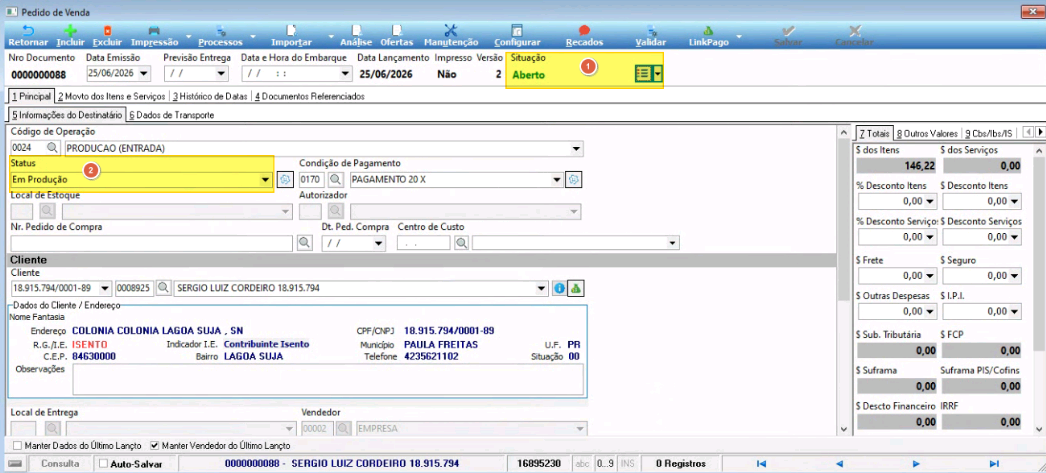Click the blue client info icon
1046x473 pixels.
[x=560, y=288]
